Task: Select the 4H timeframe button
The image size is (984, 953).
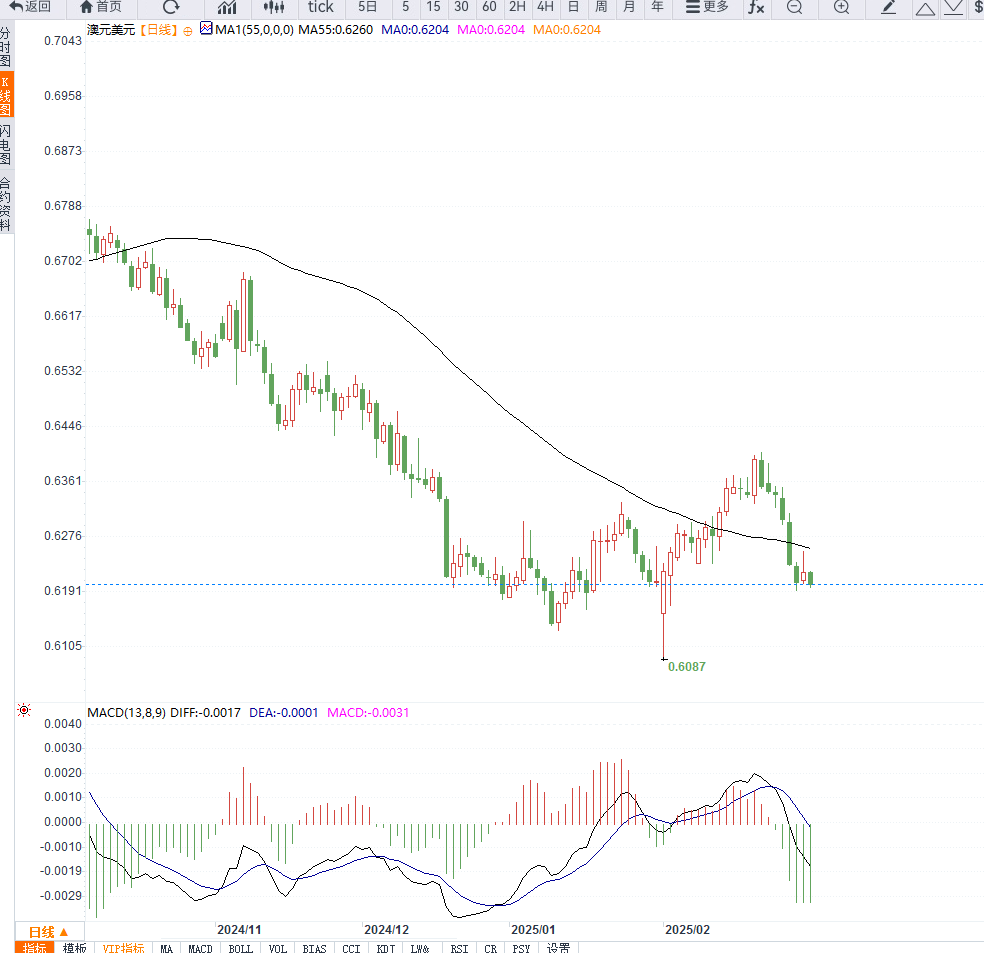Action: click(545, 7)
